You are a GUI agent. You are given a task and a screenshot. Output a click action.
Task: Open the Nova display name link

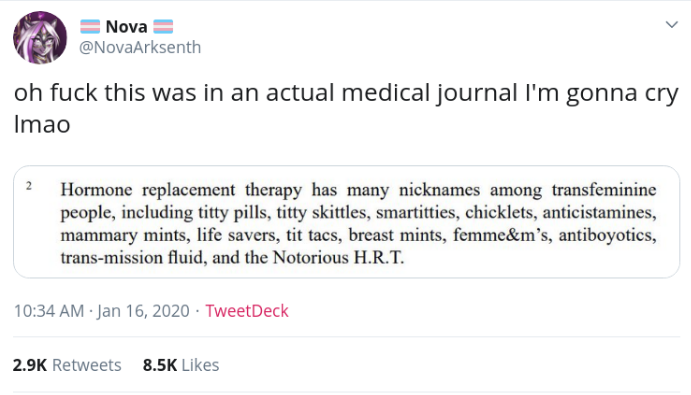pos(126,27)
